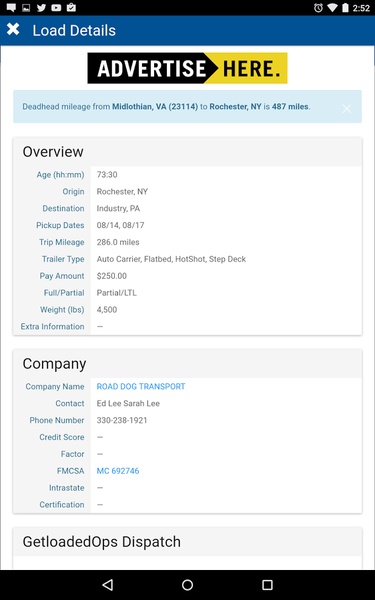Select the trip mileage 286.0 miles

[x=118, y=242]
